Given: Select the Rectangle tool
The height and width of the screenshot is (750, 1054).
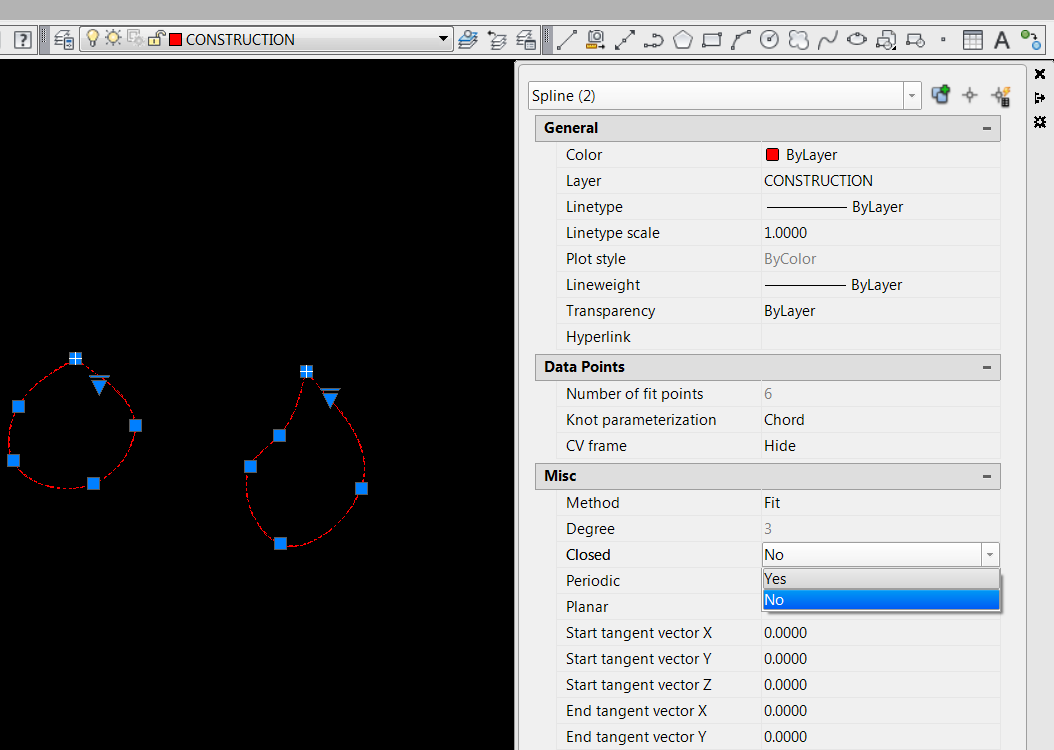Looking at the screenshot, I should (x=711, y=40).
